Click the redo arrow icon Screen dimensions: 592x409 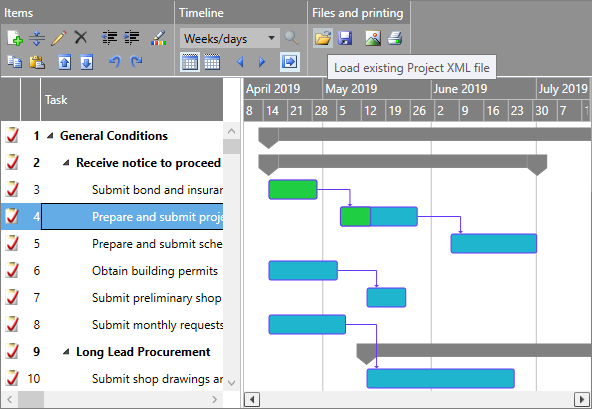[136, 61]
